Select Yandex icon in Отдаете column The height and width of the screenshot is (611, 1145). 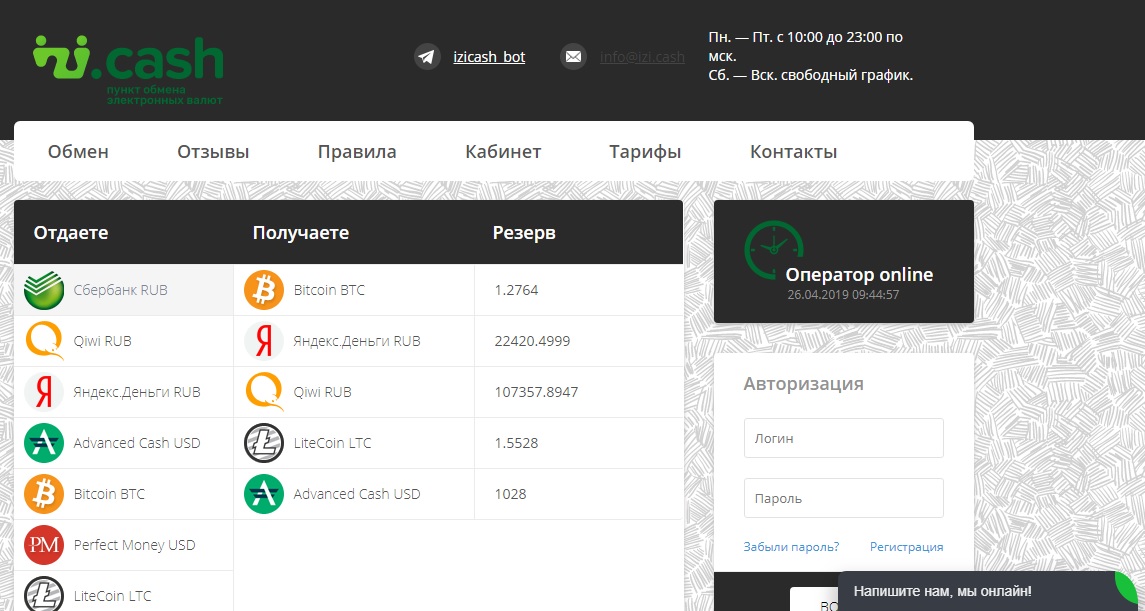click(44, 392)
